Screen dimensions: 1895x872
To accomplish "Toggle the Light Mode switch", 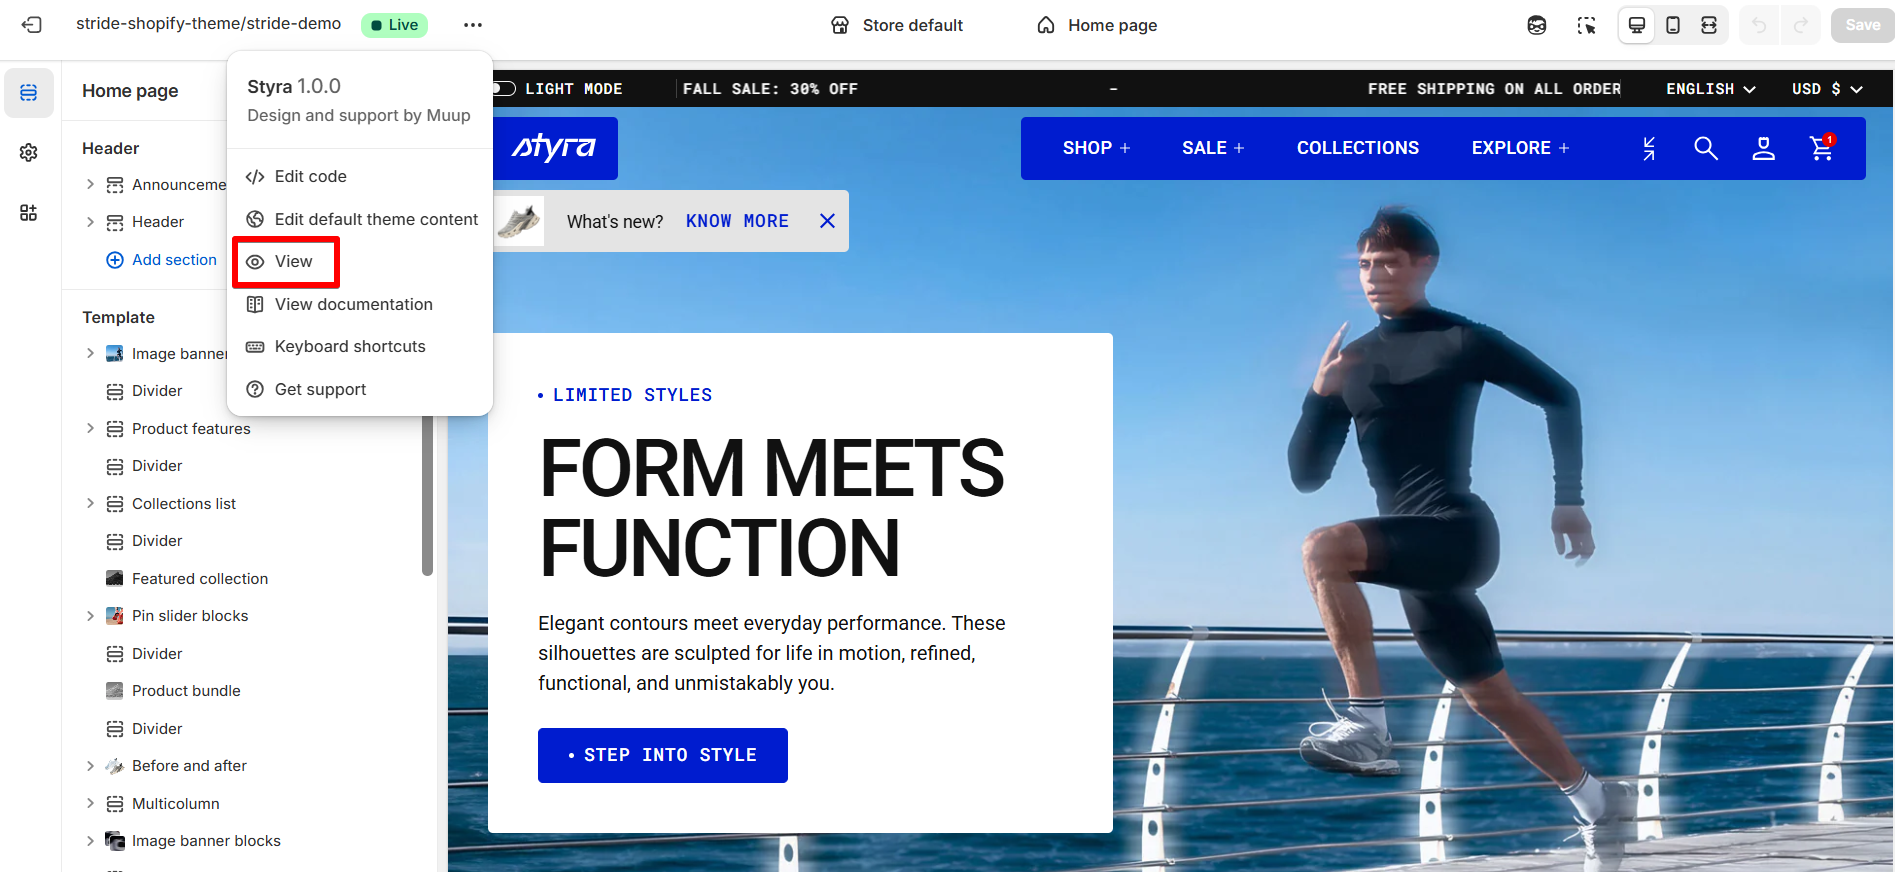I will tap(505, 89).
